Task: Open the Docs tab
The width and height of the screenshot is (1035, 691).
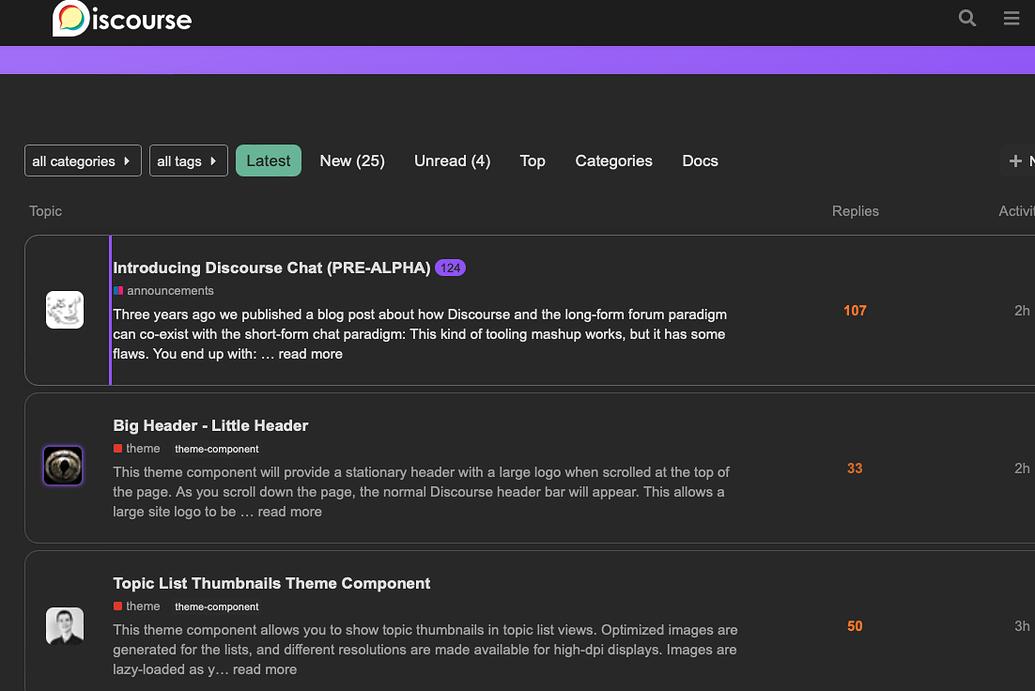Action: click(700, 161)
